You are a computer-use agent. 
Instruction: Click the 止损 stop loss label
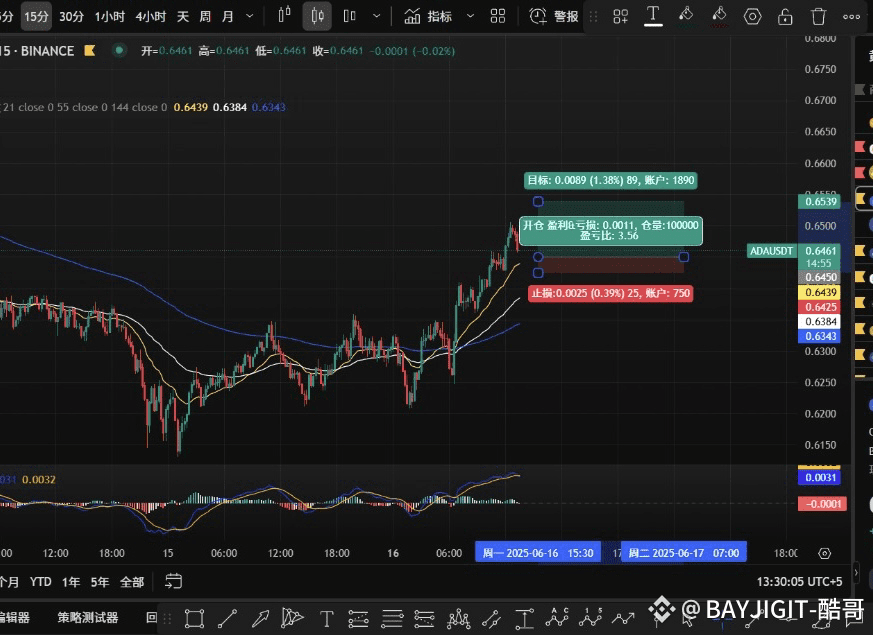tap(611, 293)
